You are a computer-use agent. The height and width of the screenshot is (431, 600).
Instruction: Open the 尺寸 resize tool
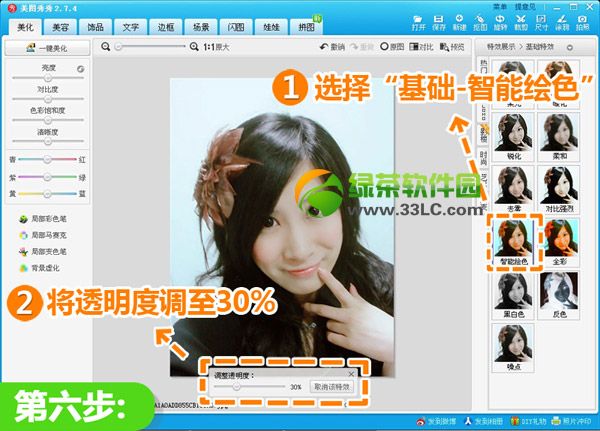pos(541,23)
